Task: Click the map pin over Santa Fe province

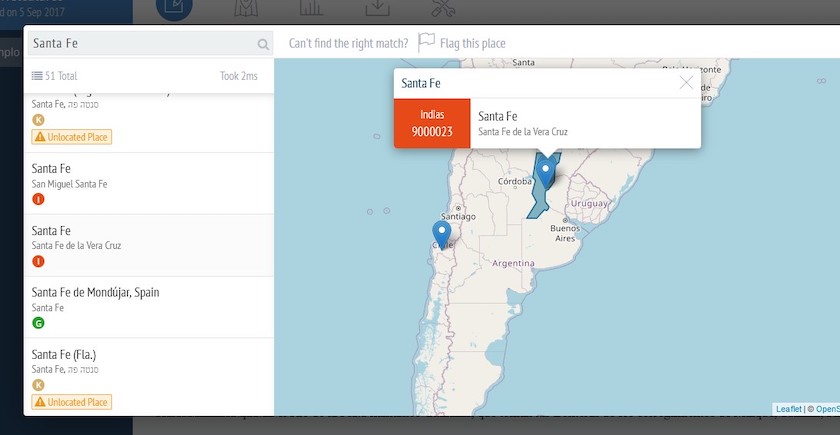Action: (546, 172)
